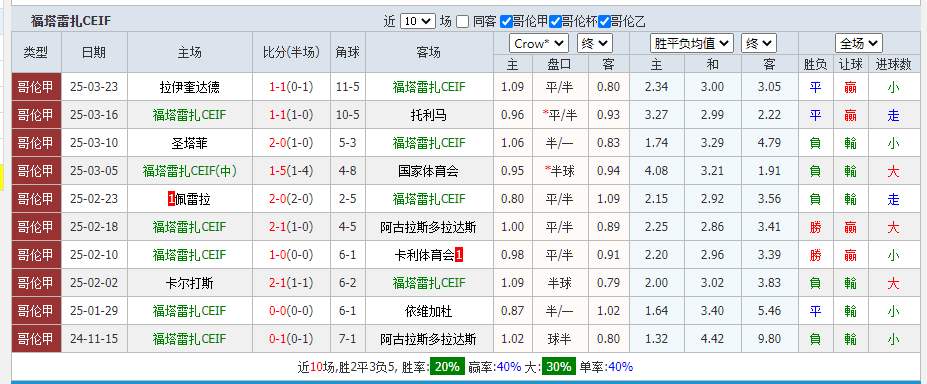Image resolution: width=927 pixels, height=384 pixels.
Task: Click 福塔雷扎CEIF(中) in the 25-03-05 row
Action: (x=190, y=171)
